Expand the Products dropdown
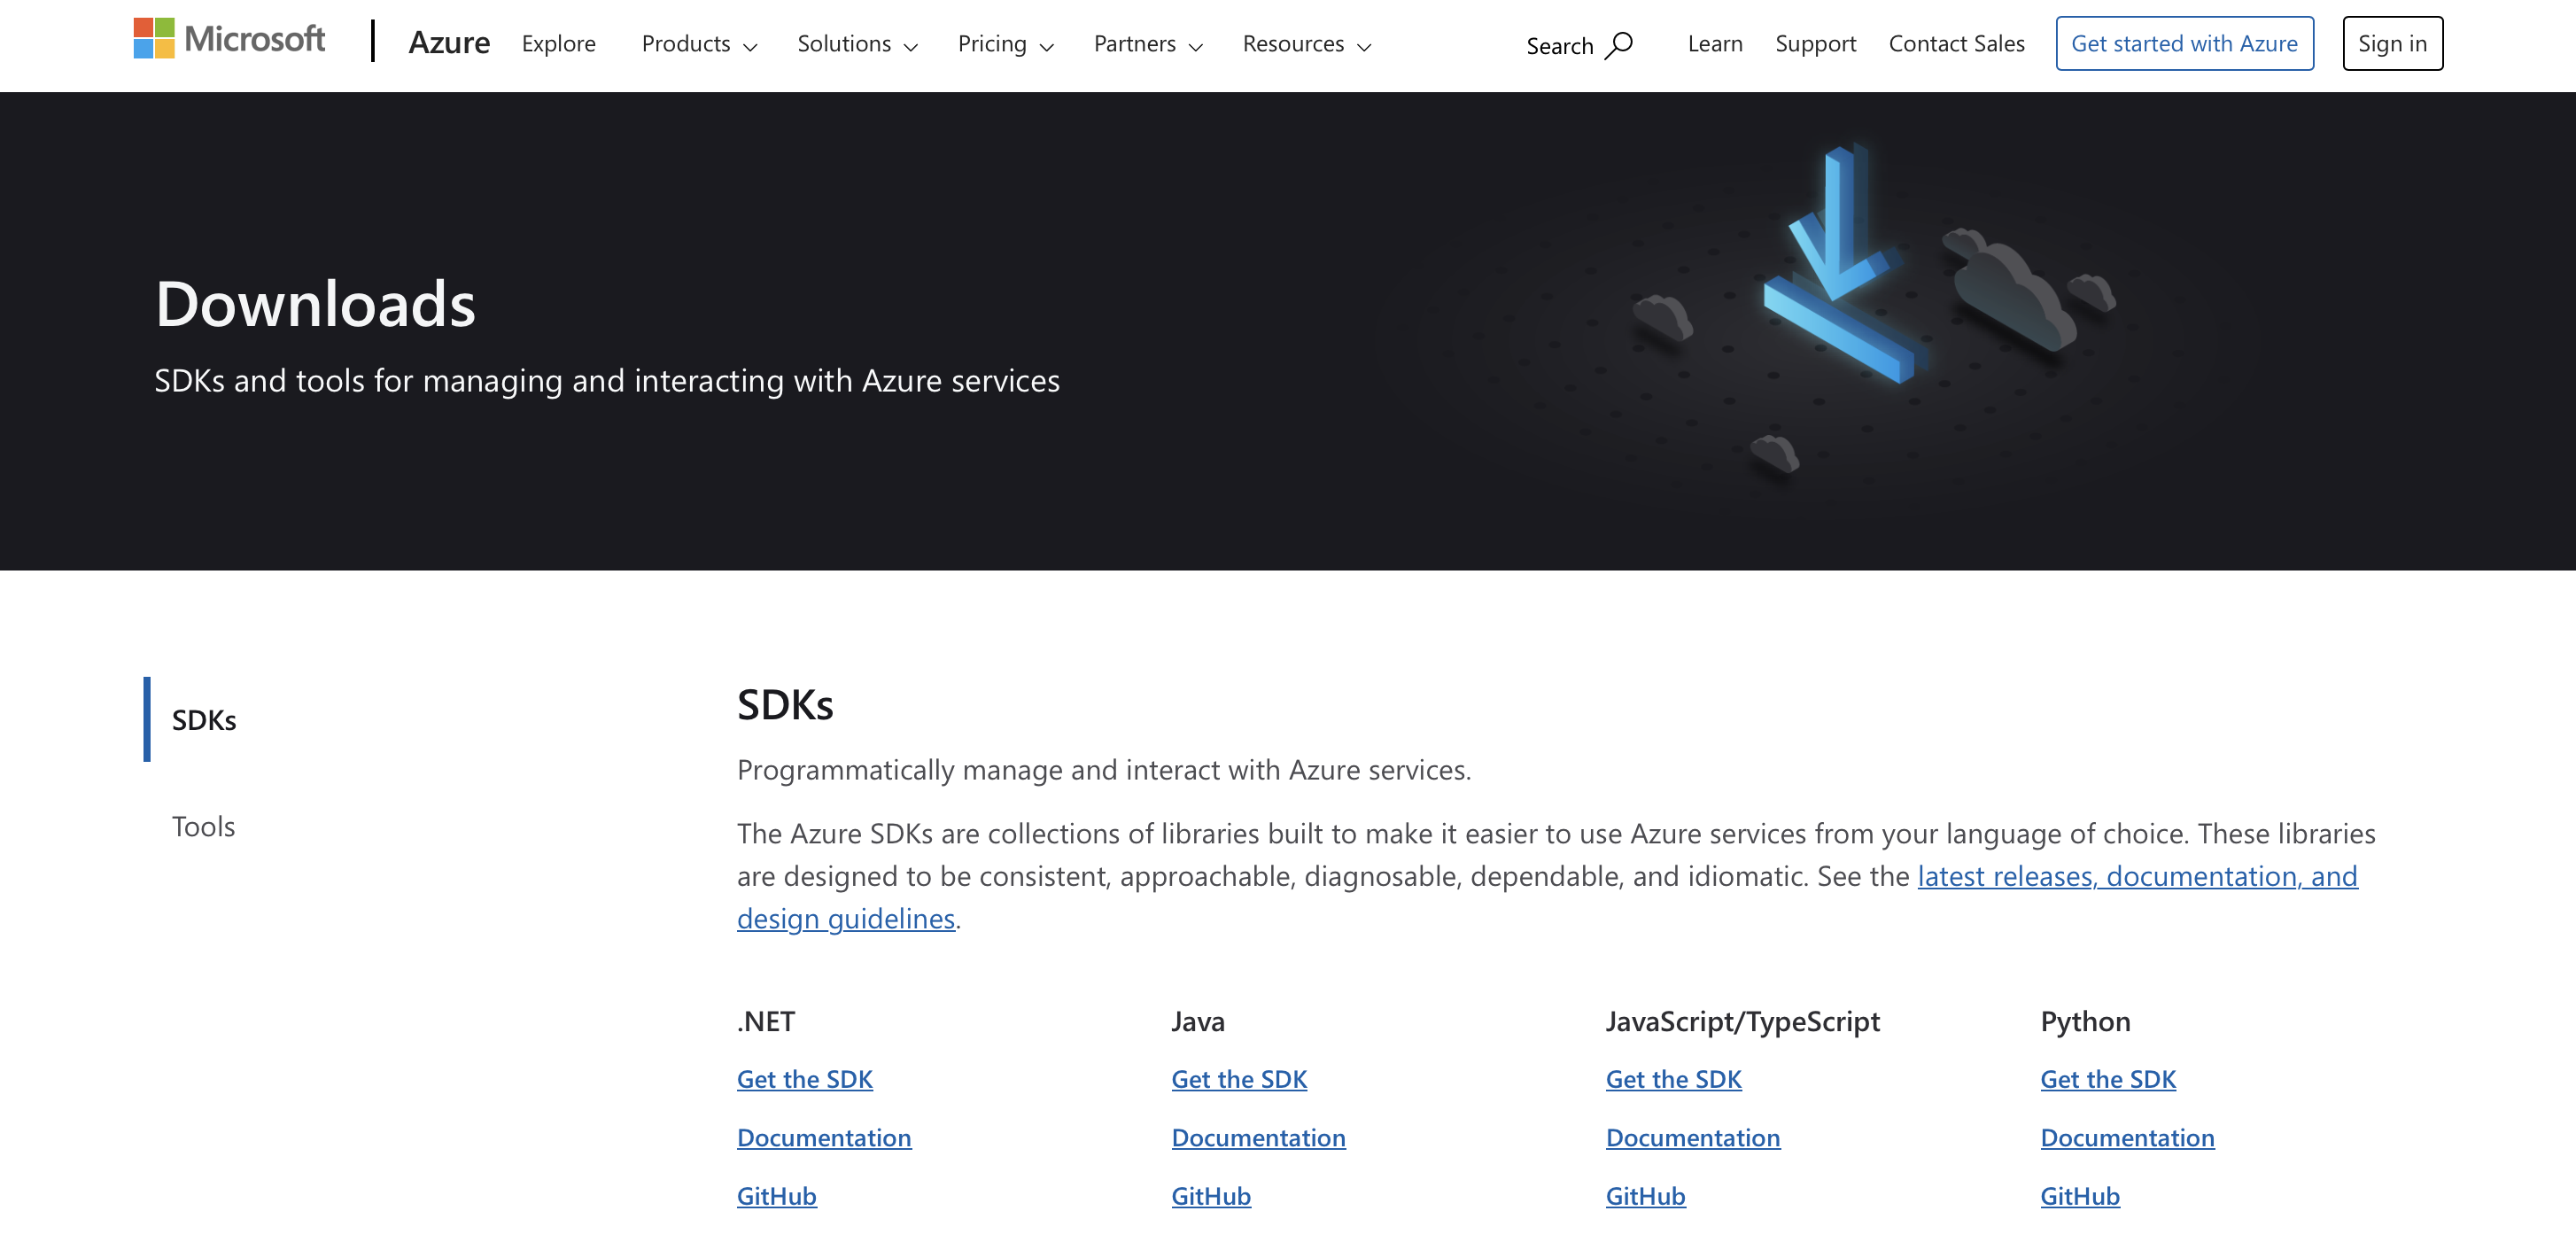Image resolution: width=2576 pixels, height=1242 pixels. 699,44
